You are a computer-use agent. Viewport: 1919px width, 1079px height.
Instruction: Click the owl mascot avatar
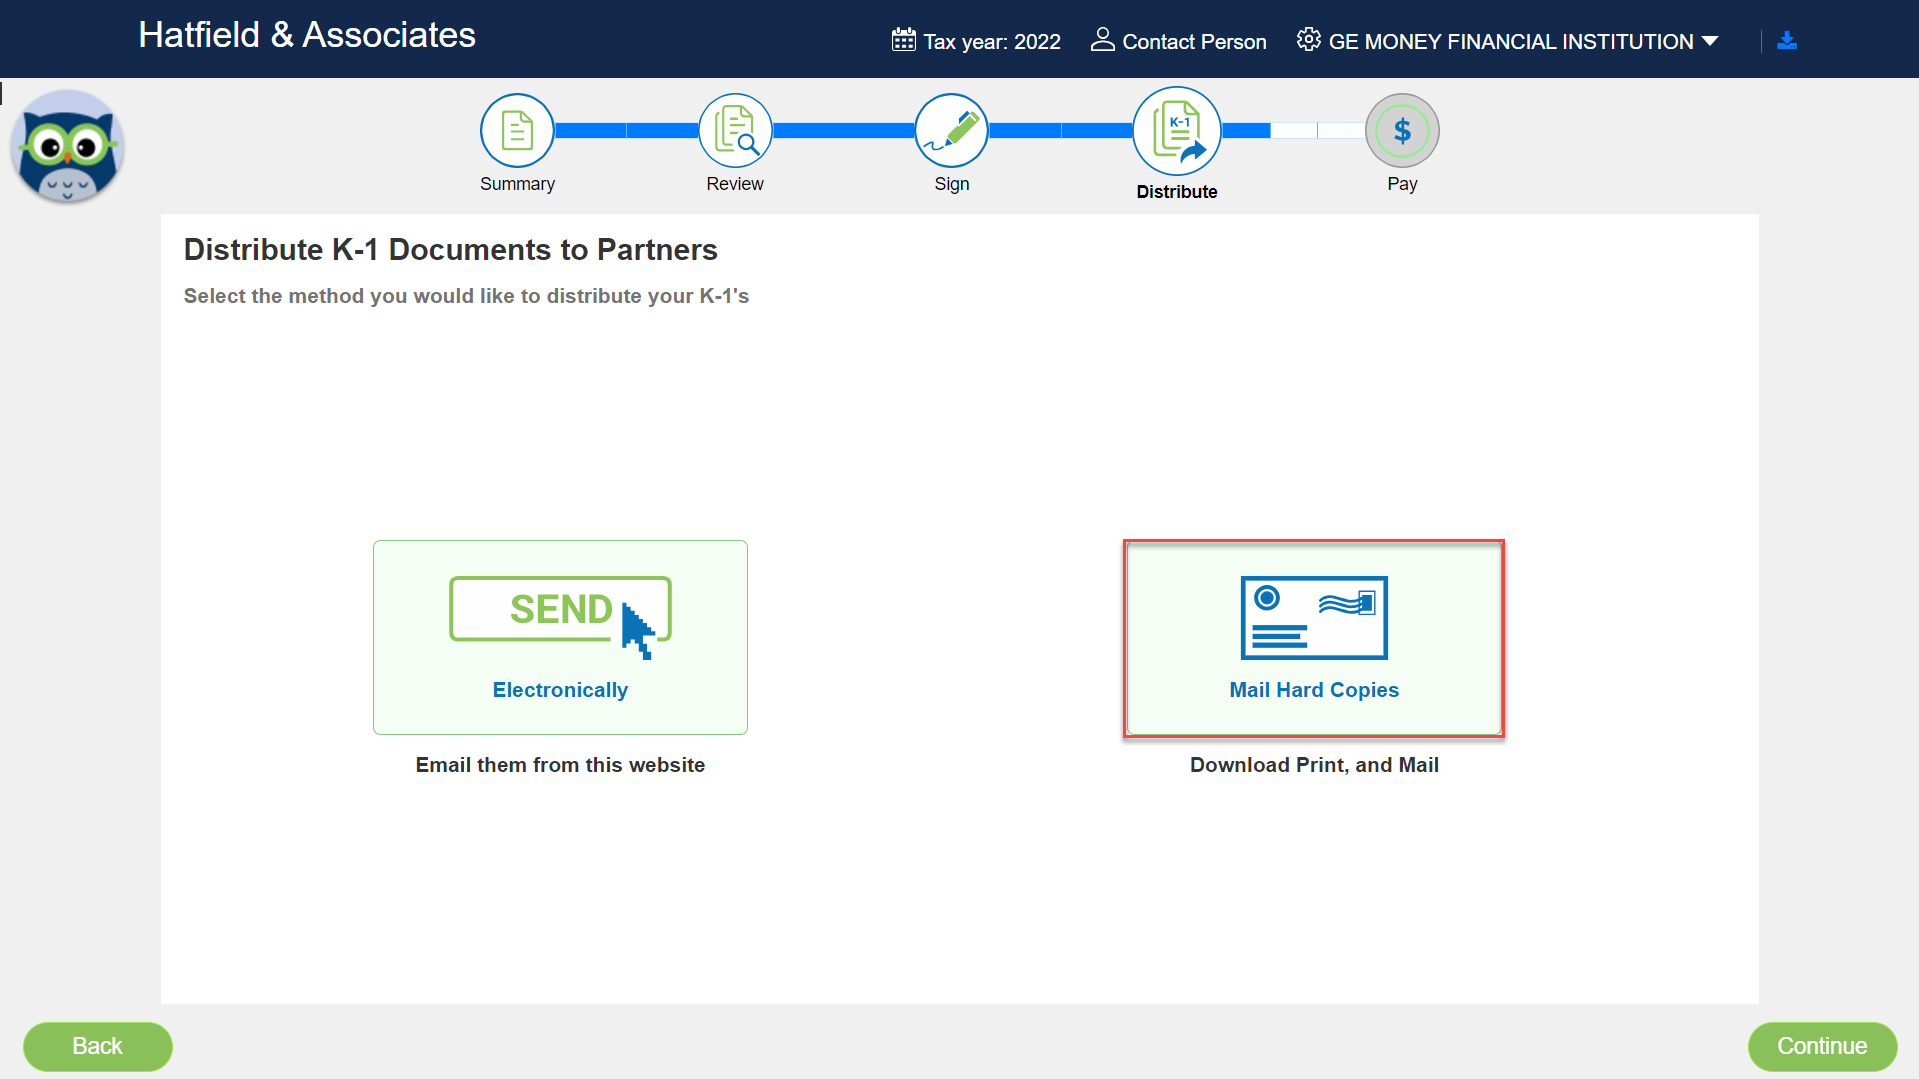click(67, 147)
